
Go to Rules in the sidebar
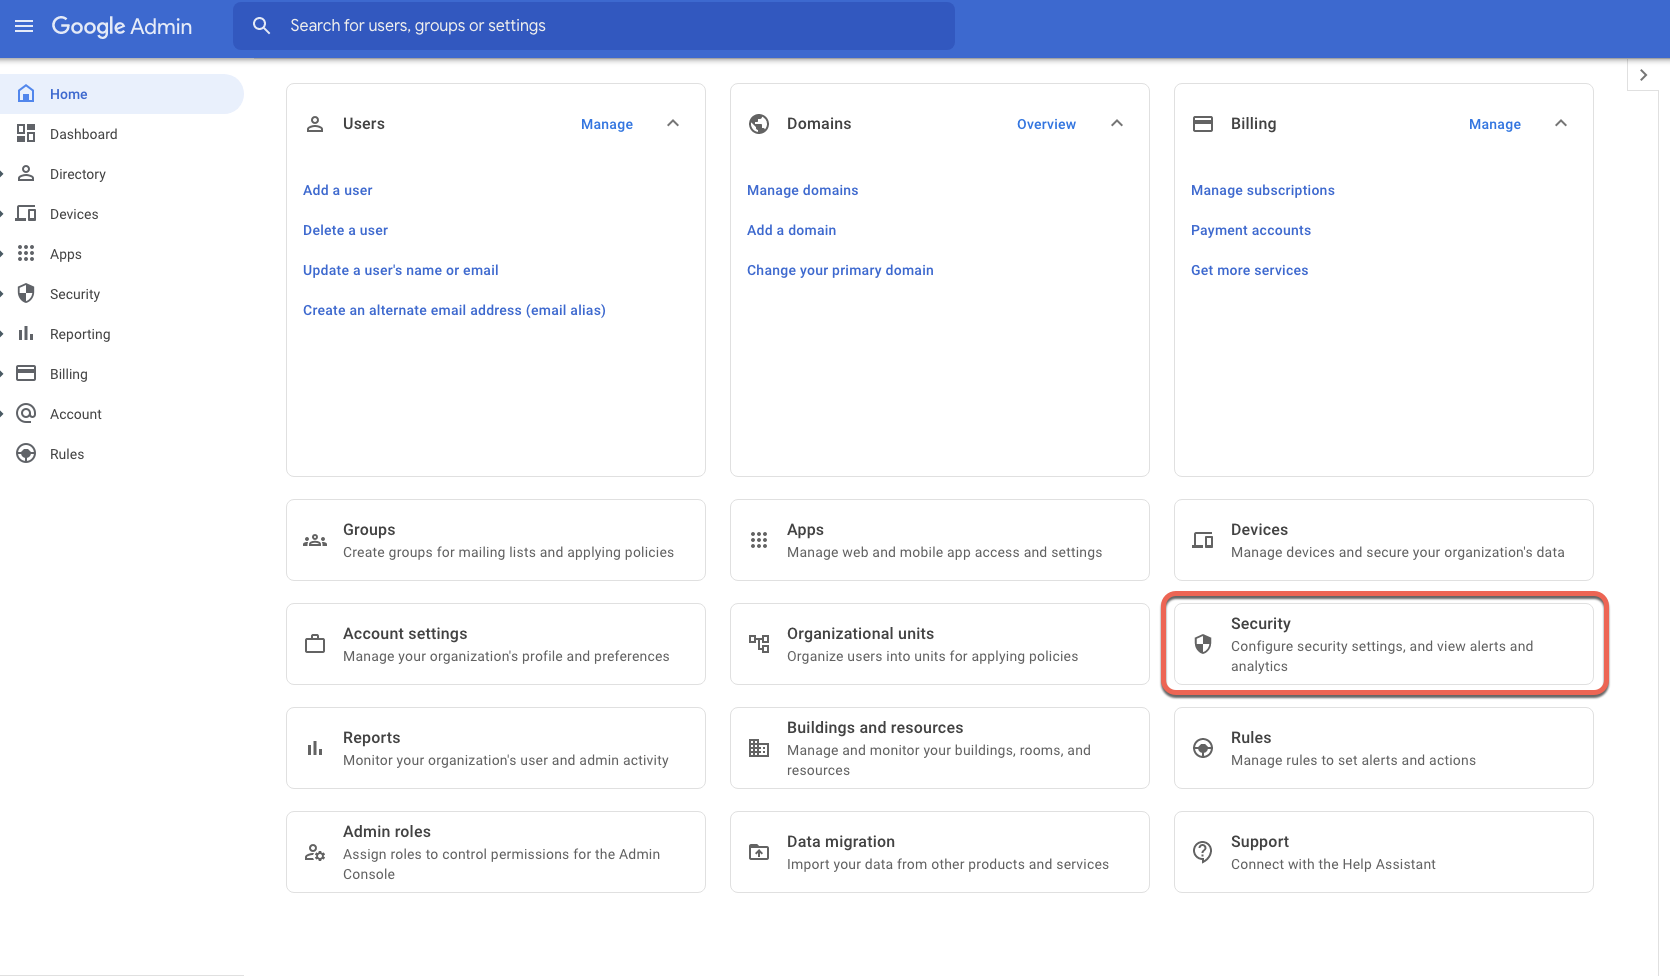point(67,454)
